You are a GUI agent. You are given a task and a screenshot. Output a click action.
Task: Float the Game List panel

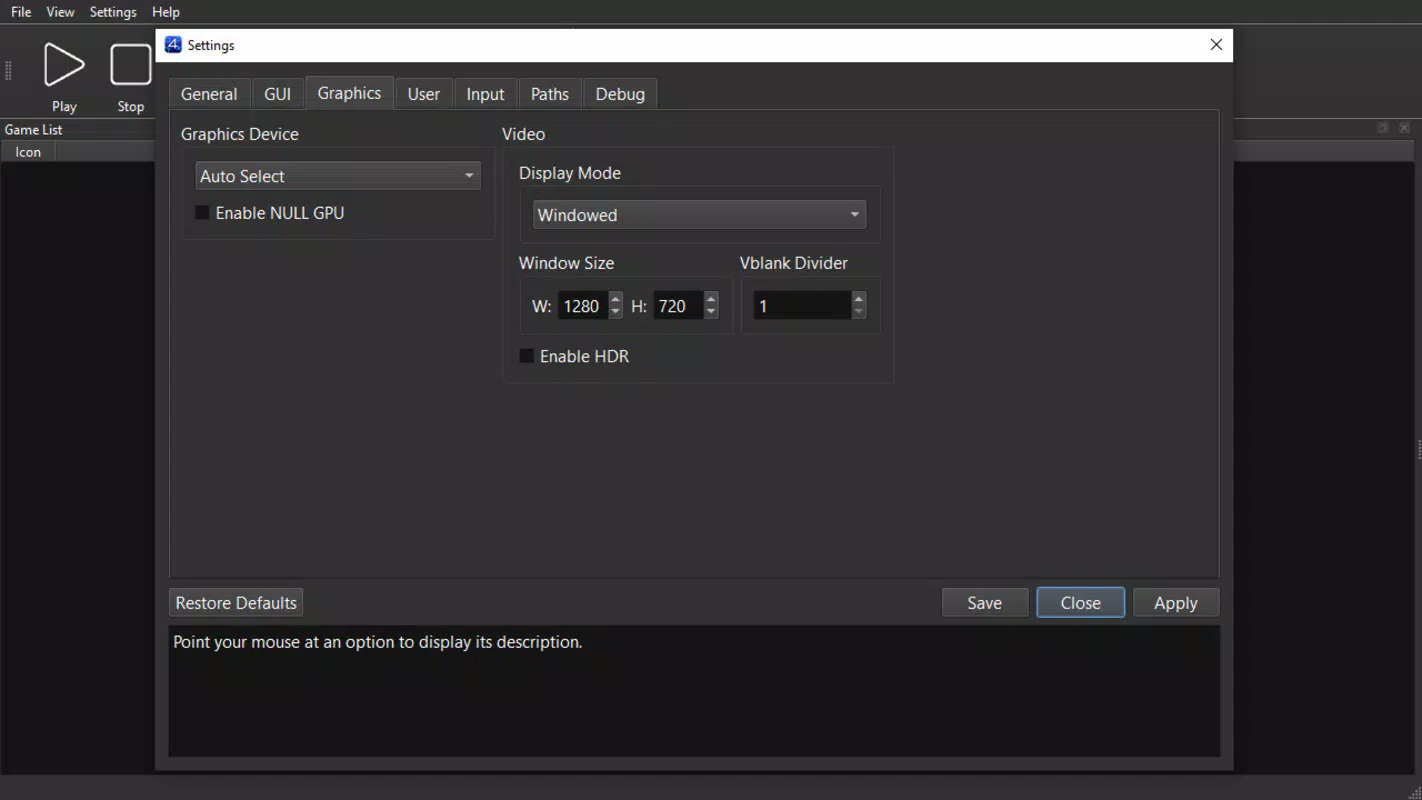pos(1383,128)
